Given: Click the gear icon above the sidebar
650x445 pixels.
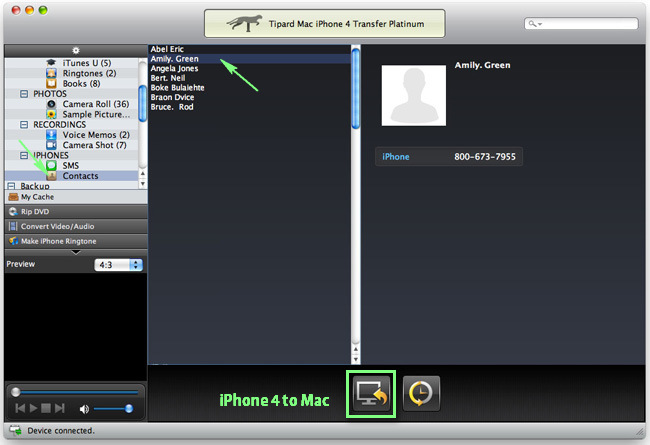Looking at the screenshot, I should pos(75,51).
